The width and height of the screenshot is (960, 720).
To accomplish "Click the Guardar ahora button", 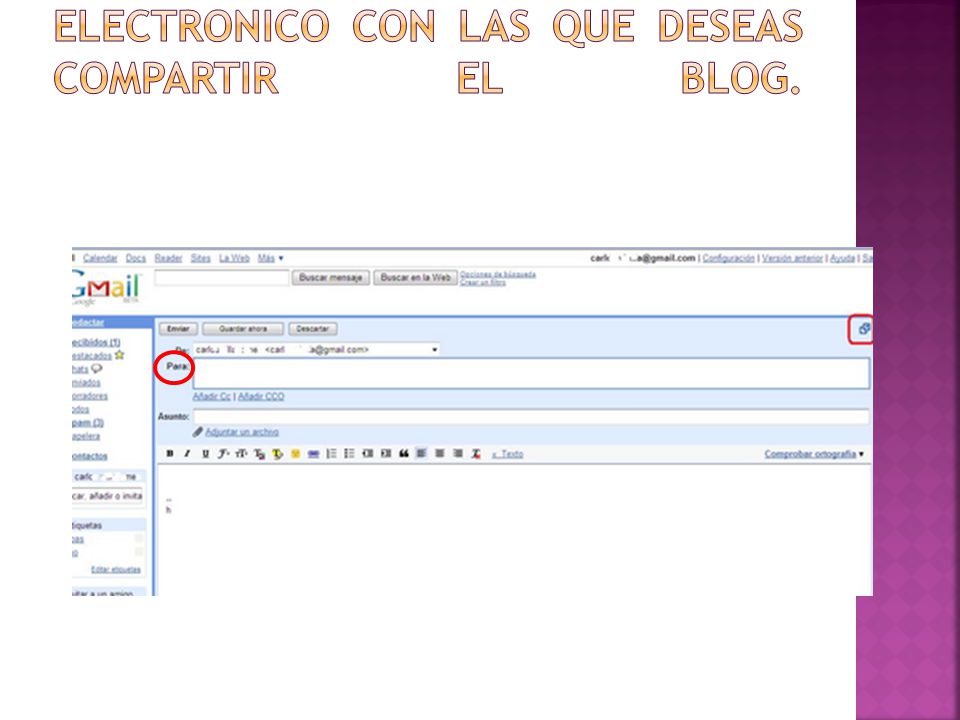I will point(243,329).
